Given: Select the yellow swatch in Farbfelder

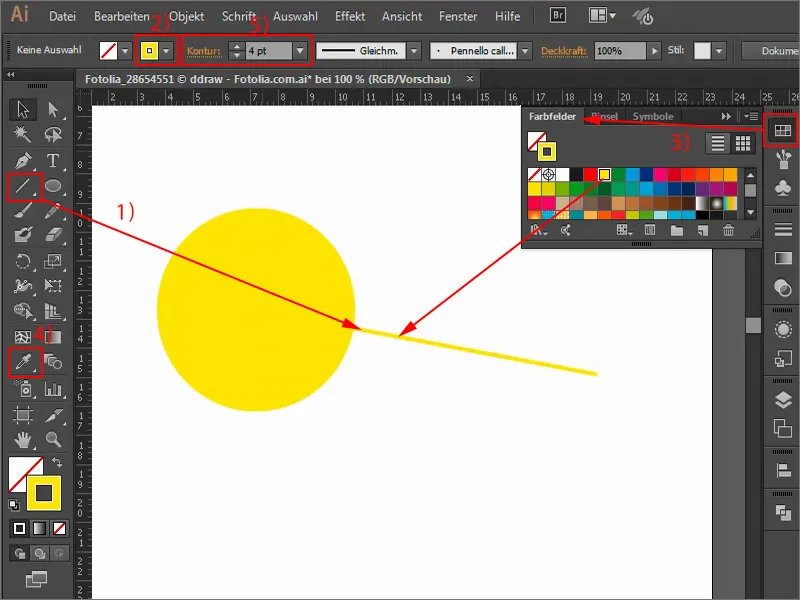Looking at the screenshot, I should point(604,174).
